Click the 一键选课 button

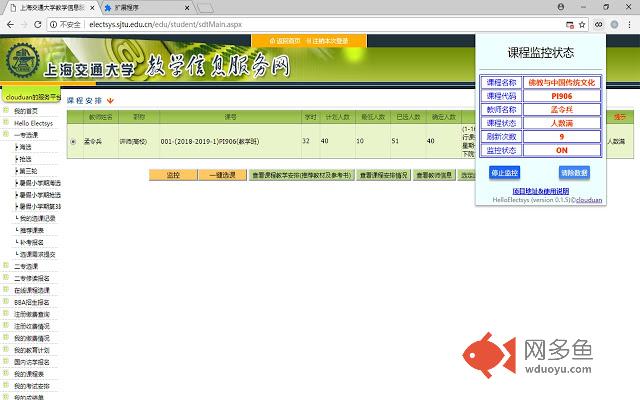[x=222, y=175]
